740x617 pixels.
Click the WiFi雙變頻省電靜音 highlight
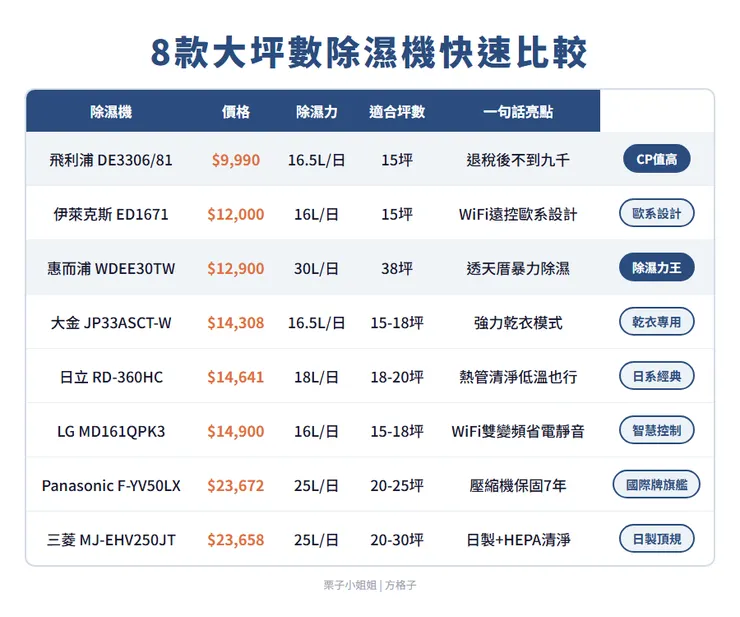point(518,431)
